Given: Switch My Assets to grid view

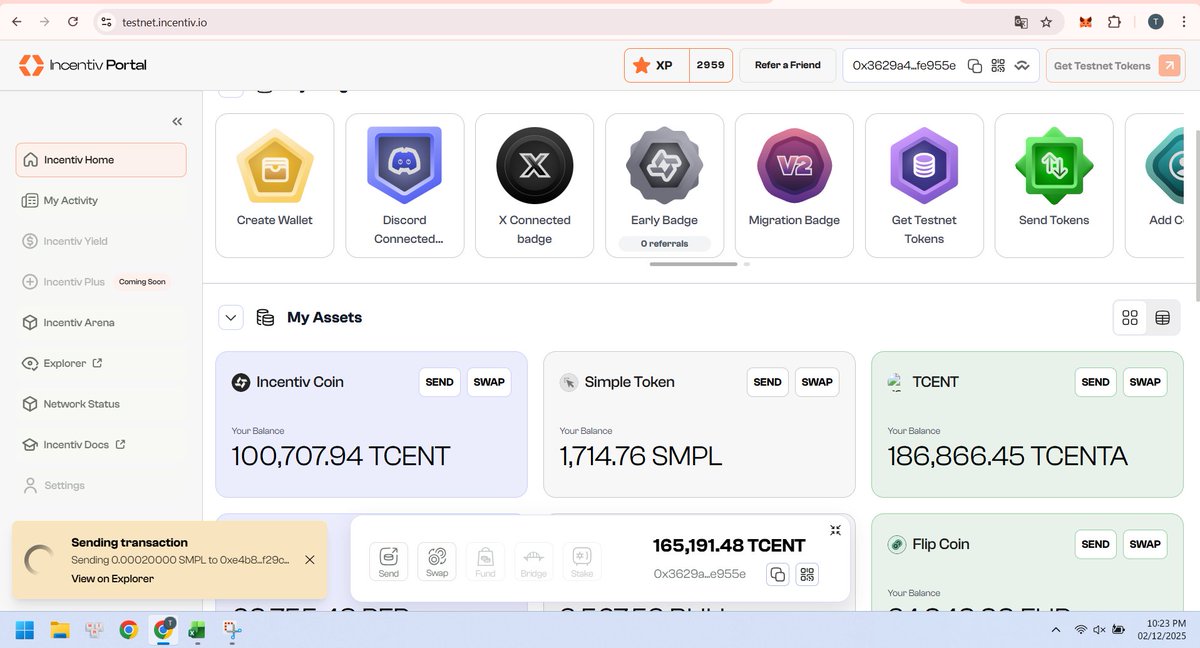Looking at the screenshot, I should (1130, 317).
